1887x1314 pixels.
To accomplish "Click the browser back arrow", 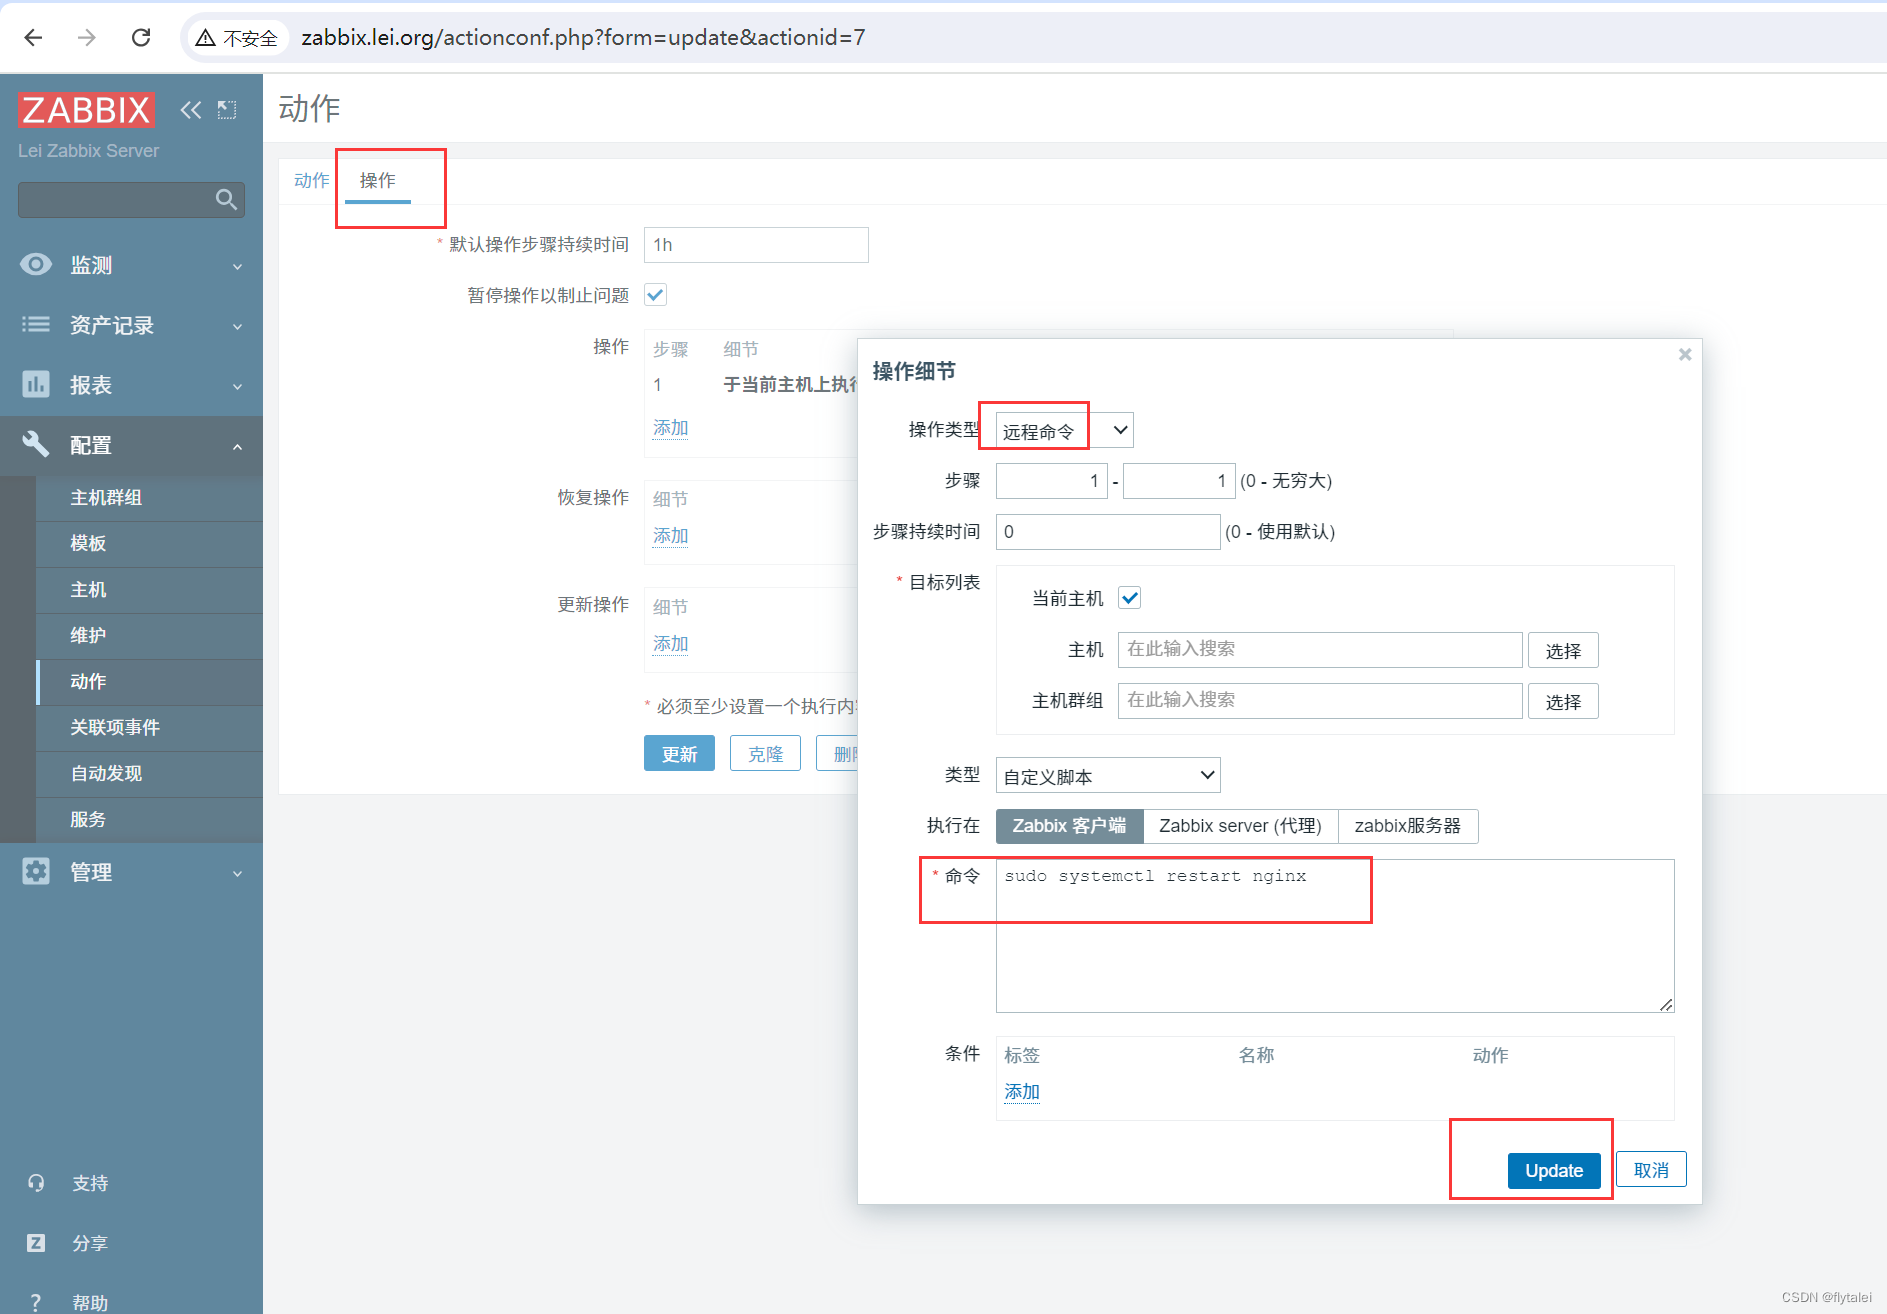I will (33, 37).
